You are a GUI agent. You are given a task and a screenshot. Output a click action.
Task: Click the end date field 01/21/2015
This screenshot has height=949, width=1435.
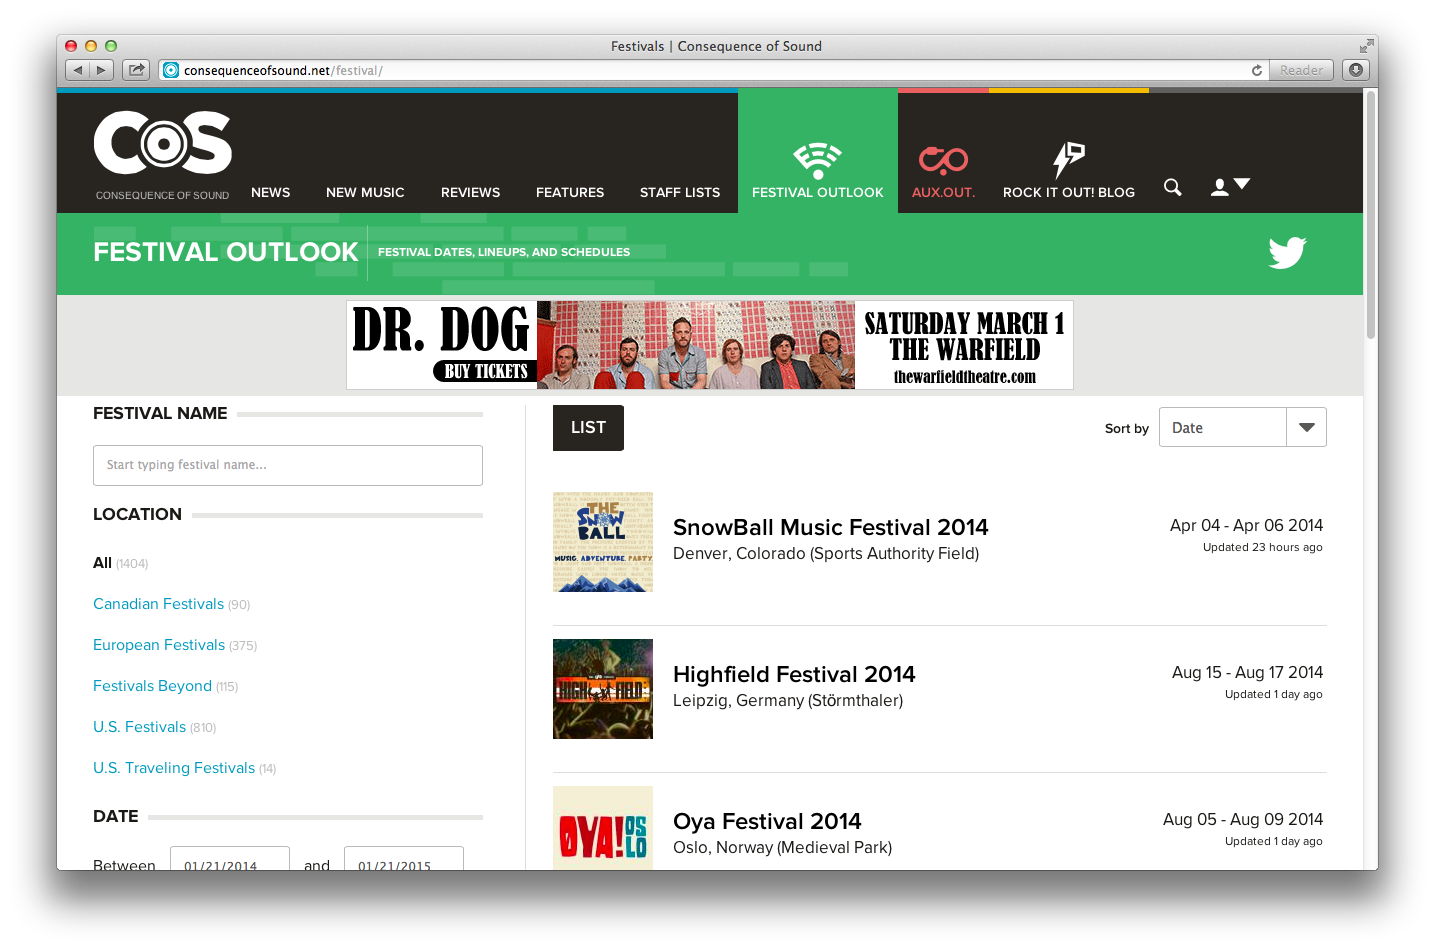coord(404,858)
